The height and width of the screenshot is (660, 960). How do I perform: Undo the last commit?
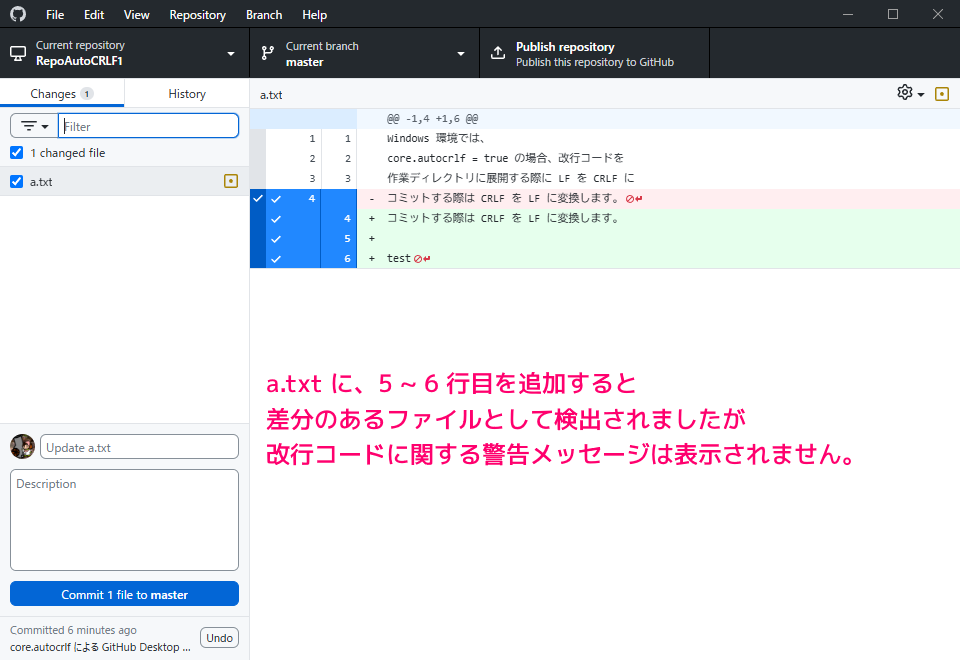point(219,638)
